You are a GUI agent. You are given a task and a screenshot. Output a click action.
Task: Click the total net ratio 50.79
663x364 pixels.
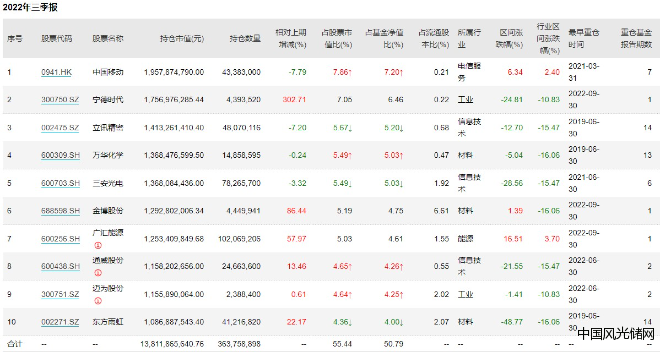pos(393,344)
